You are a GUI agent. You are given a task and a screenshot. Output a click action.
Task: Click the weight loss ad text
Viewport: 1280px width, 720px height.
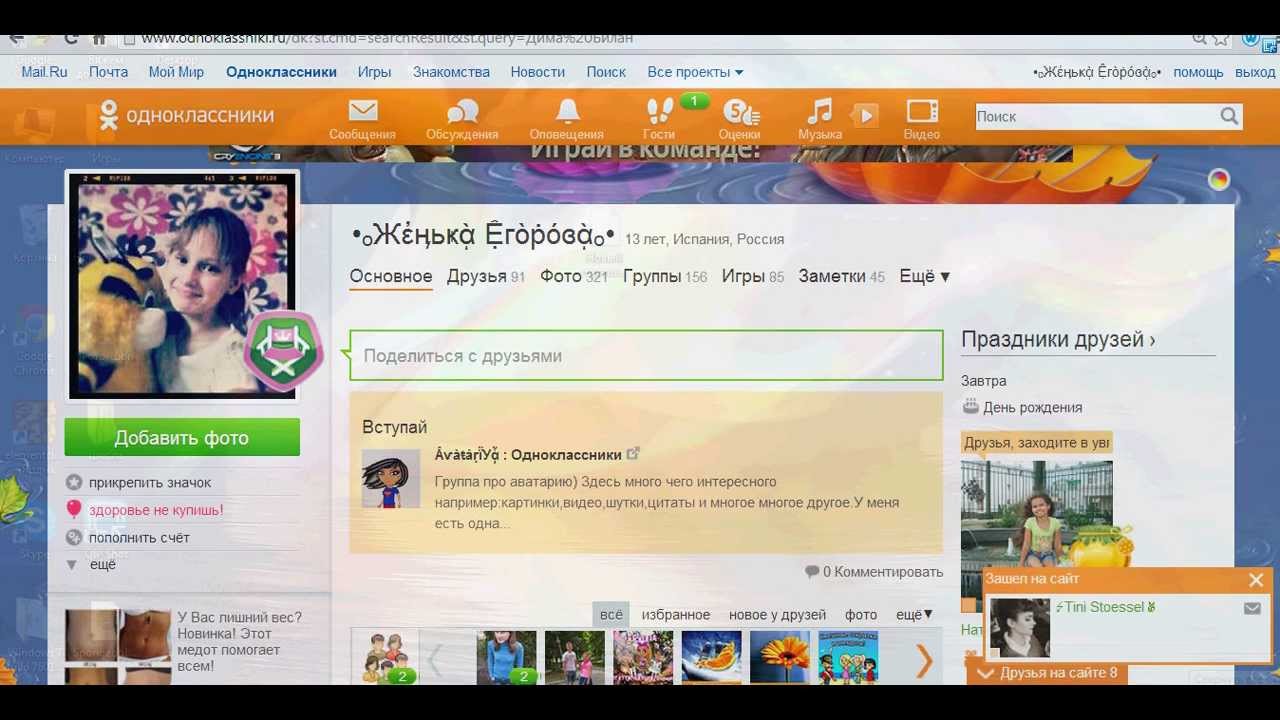pyautogui.click(x=240, y=642)
